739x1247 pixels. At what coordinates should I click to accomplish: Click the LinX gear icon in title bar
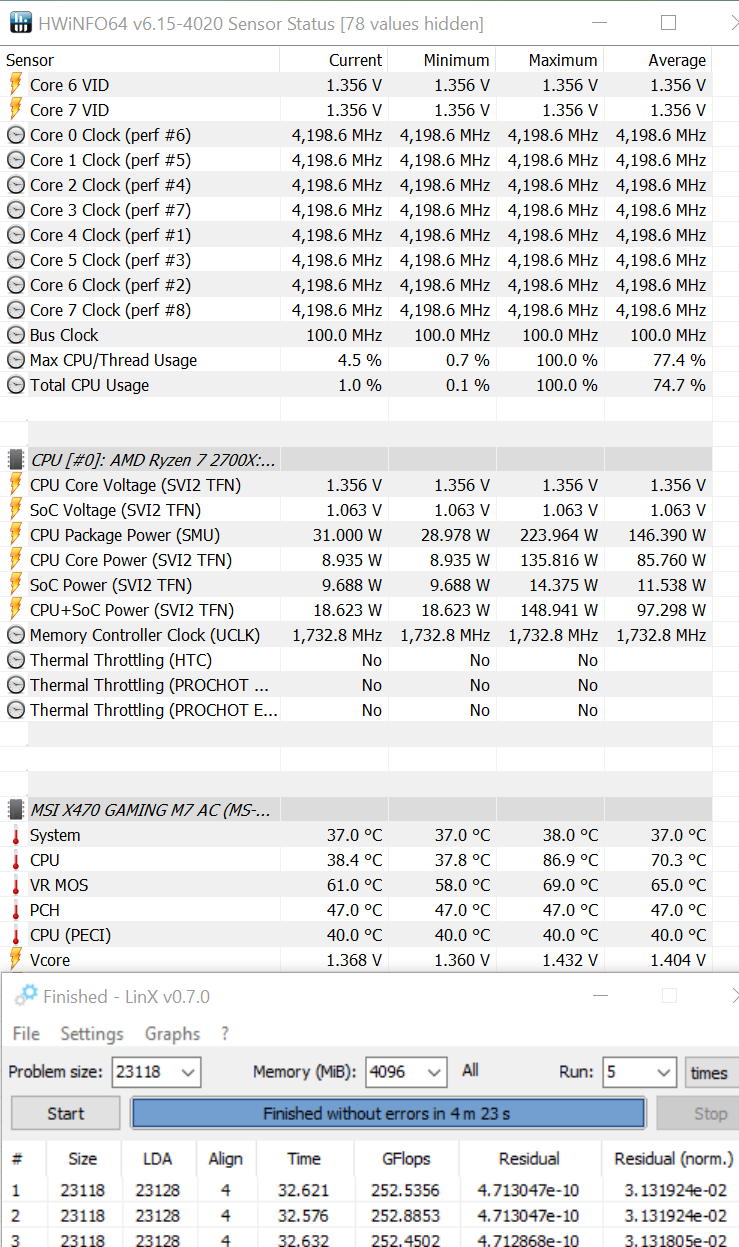click(26, 996)
